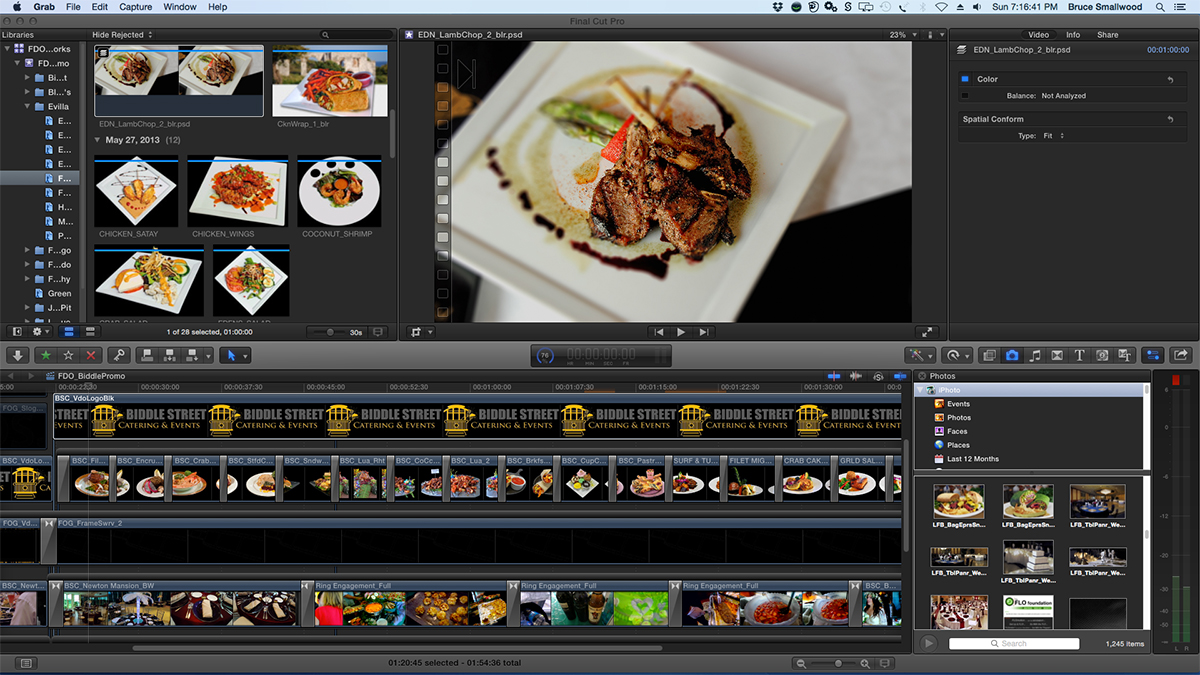
Task: Select the blue arrow Select tool
Action: point(230,355)
